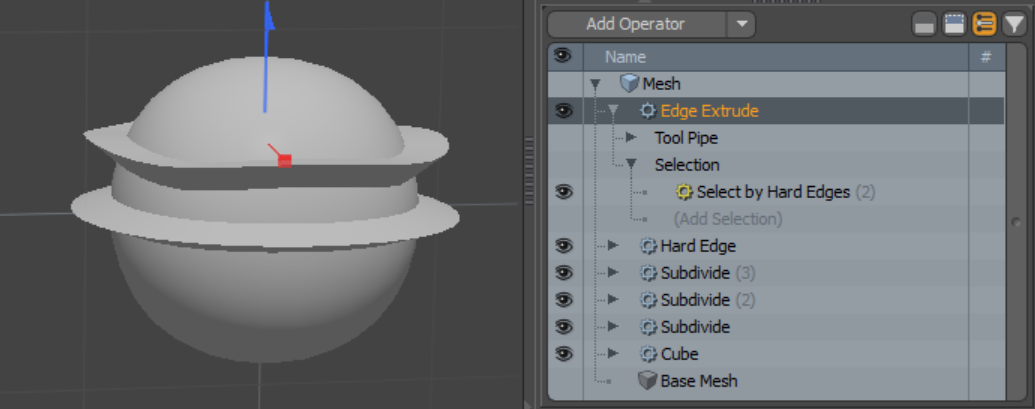The image size is (1035, 409).
Task: Click the Mesh item cube icon
Action: (630, 83)
